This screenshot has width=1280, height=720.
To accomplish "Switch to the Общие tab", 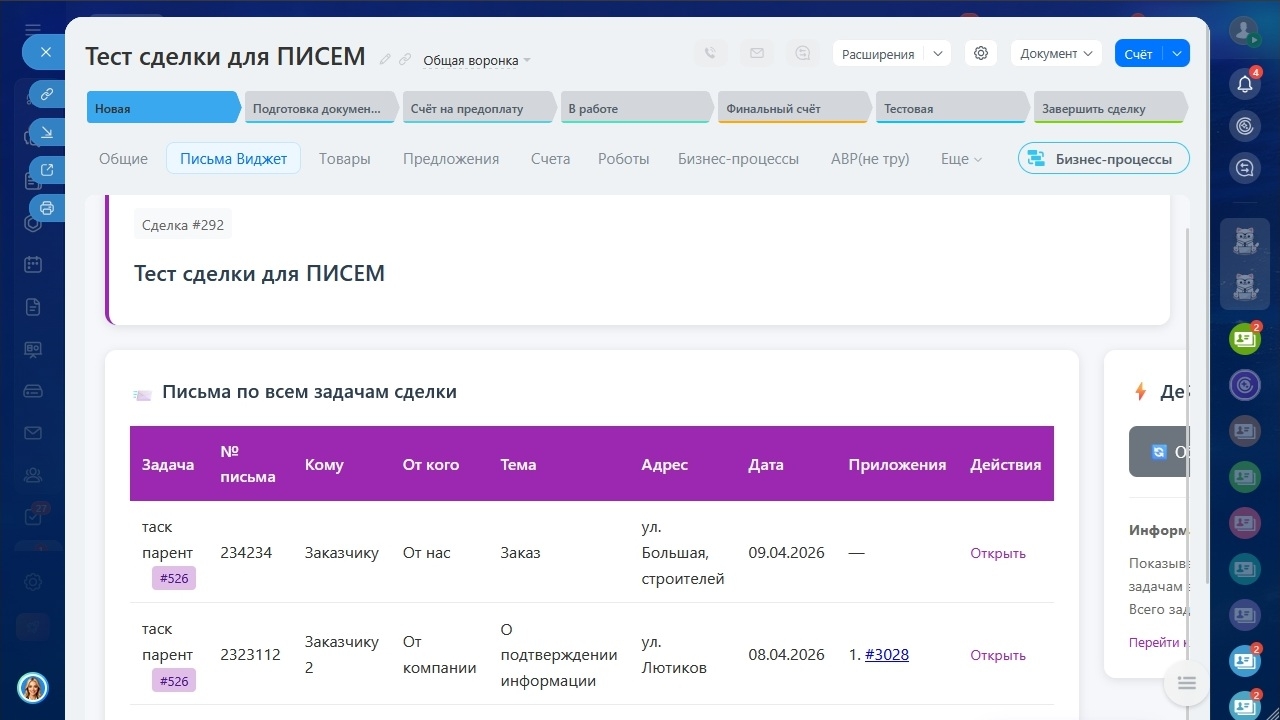I will coord(123,159).
